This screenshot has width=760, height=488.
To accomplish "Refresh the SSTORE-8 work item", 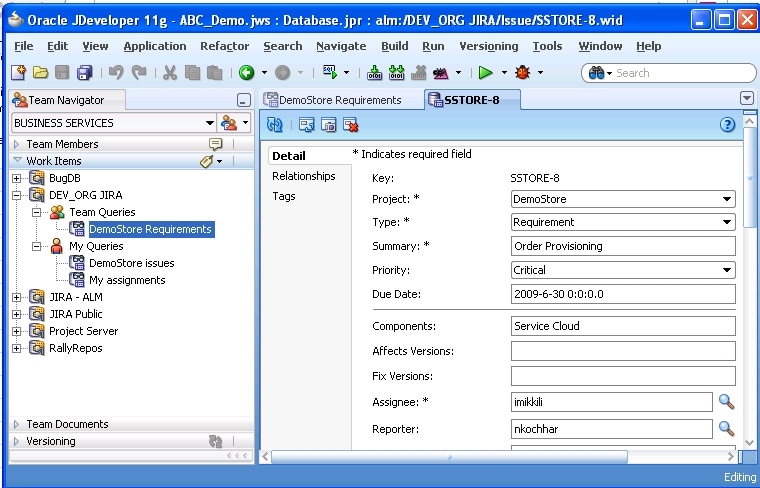I will click(x=275, y=125).
